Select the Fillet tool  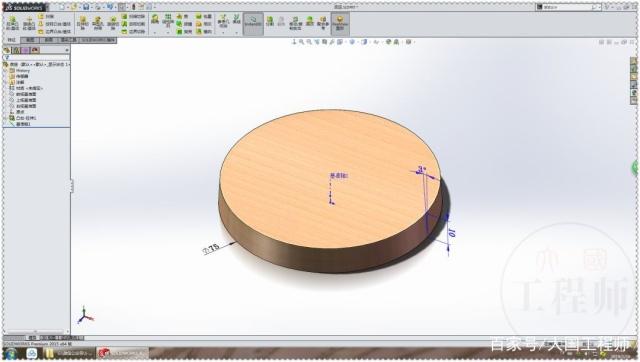click(155, 19)
